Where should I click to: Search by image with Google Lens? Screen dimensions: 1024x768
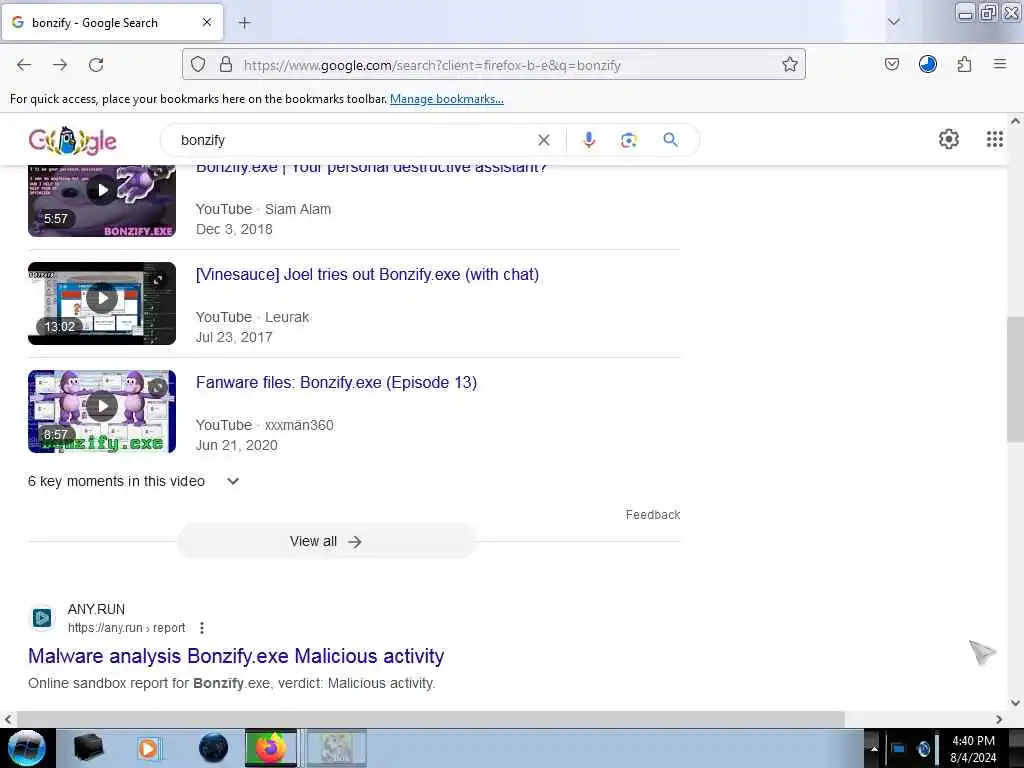pyautogui.click(x=628, y=140)
